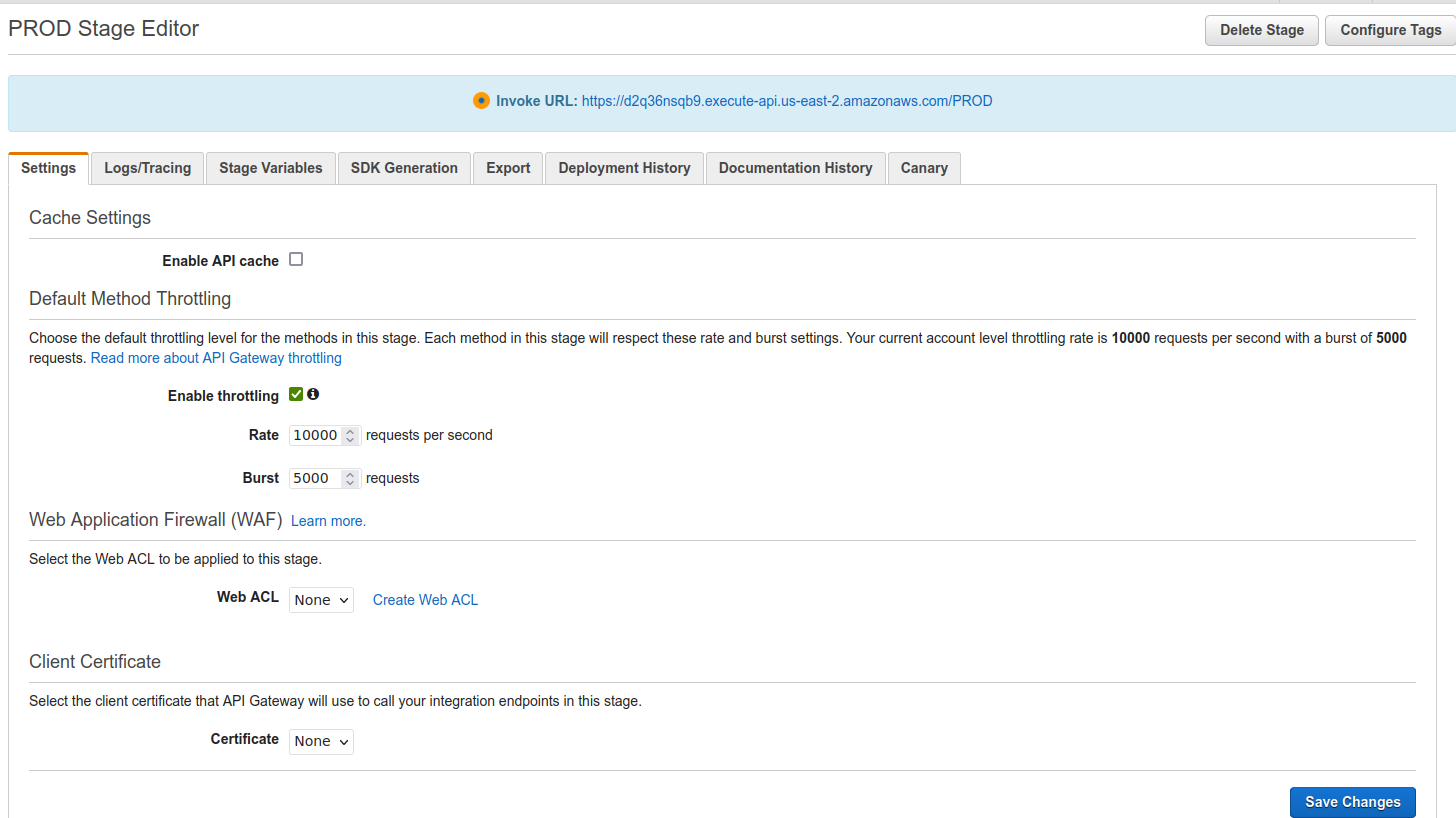
Task: Click the orange status icon before Invoke URL
Action: coord(481,100)
